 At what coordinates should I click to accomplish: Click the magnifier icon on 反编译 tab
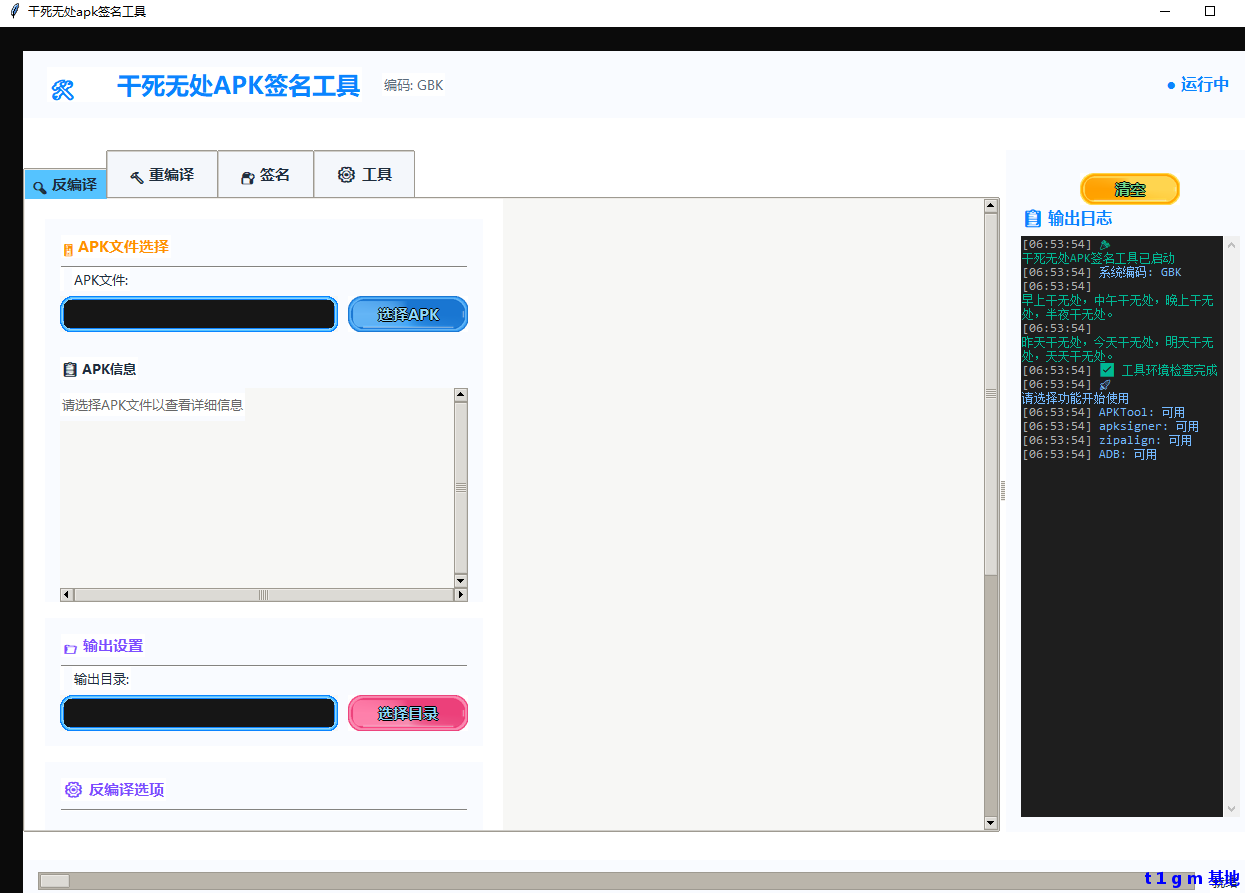point(40,186)
